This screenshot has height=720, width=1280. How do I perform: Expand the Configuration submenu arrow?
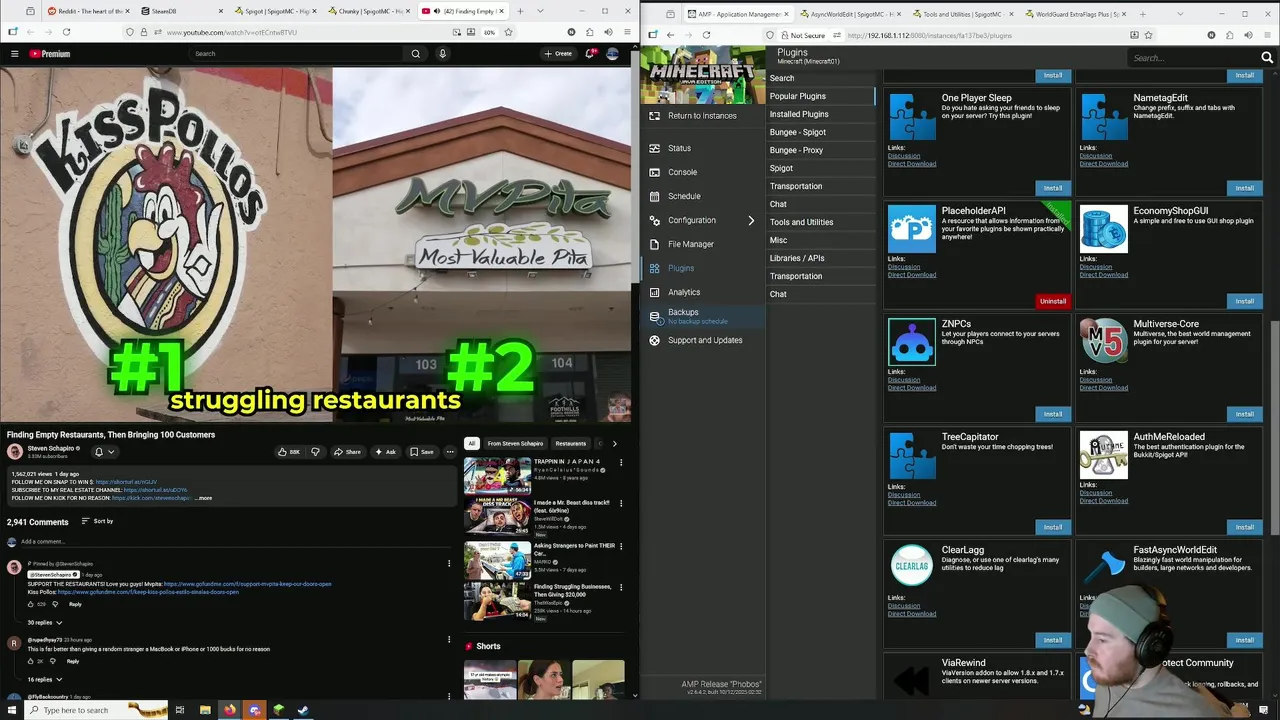(x=751, y=220)
